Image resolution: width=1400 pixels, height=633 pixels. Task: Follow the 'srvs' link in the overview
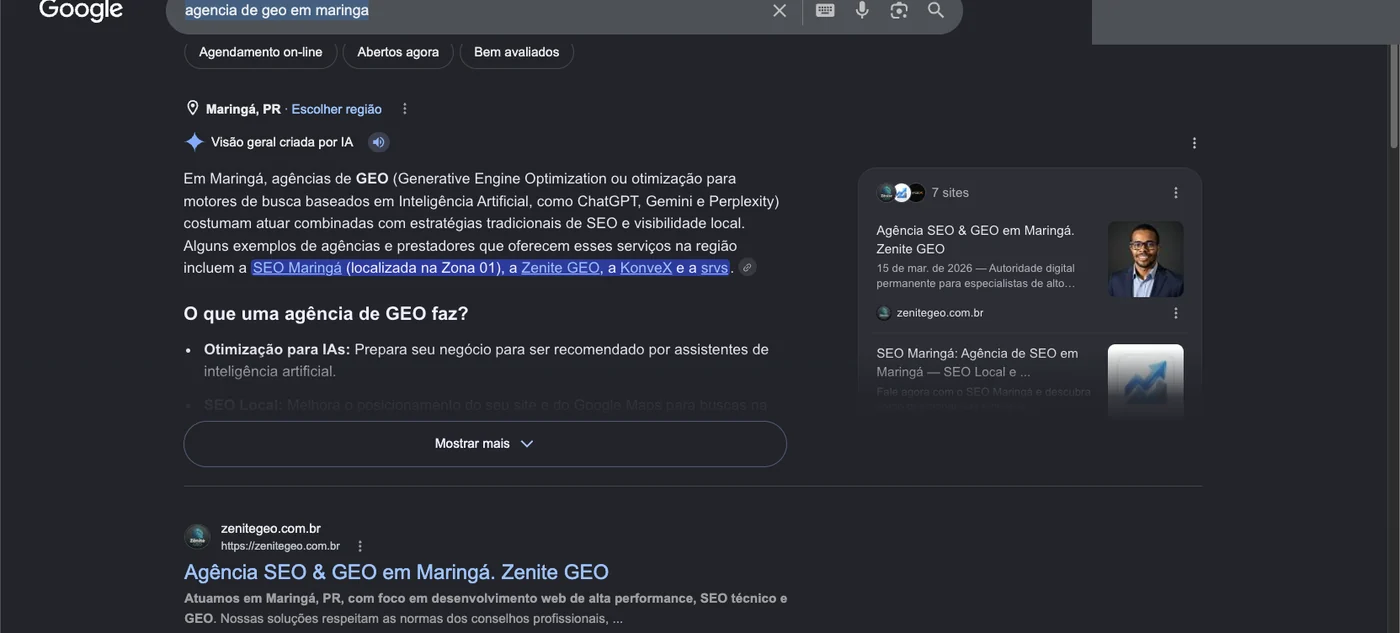(715, 267)
